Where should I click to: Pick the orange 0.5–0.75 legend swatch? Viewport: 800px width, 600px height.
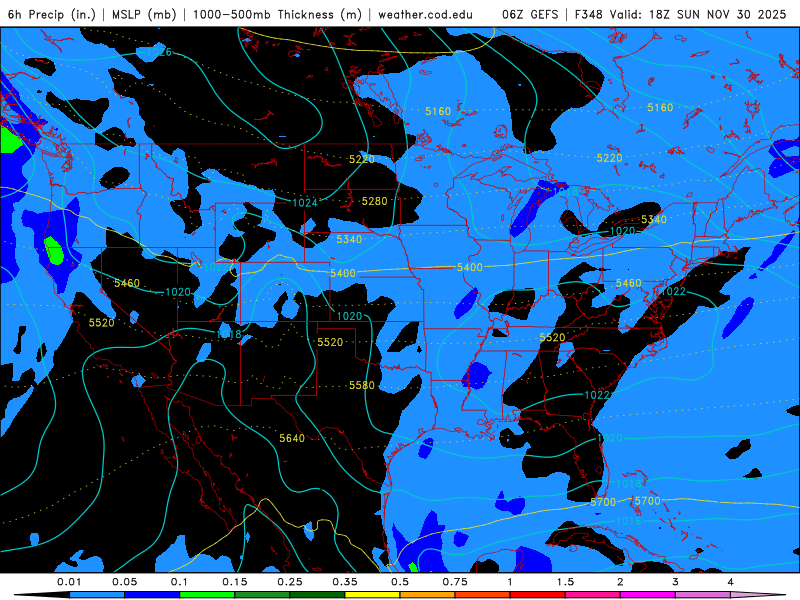point(428,595)
